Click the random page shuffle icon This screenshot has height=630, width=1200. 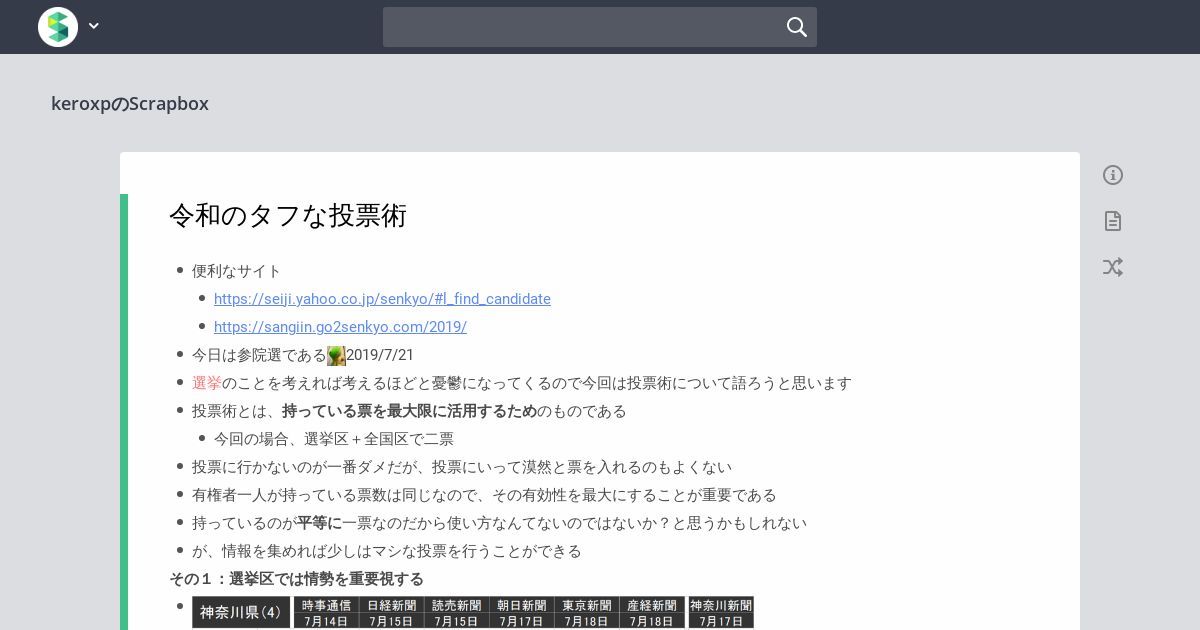pyautogui.click(x=1113, y=267)
